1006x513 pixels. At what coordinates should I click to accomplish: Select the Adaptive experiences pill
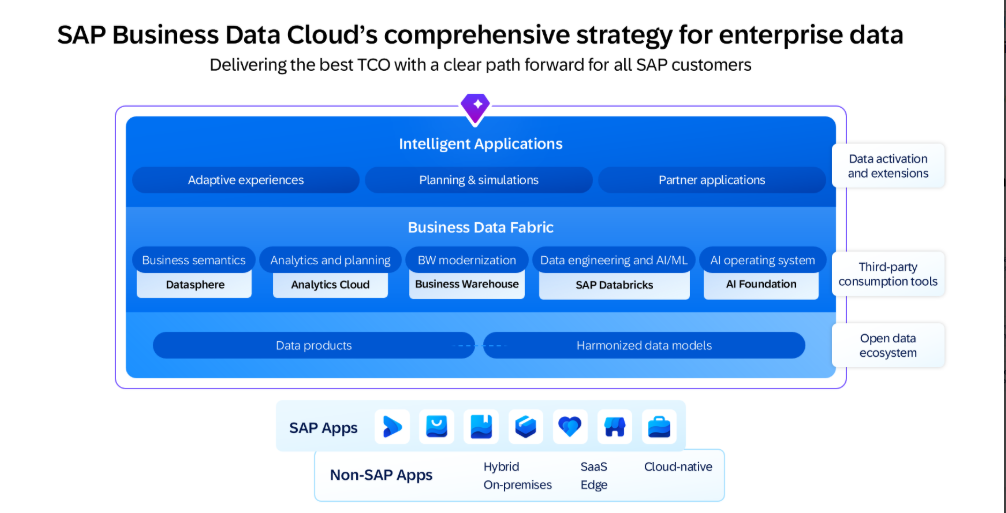(x=246, y=180)
